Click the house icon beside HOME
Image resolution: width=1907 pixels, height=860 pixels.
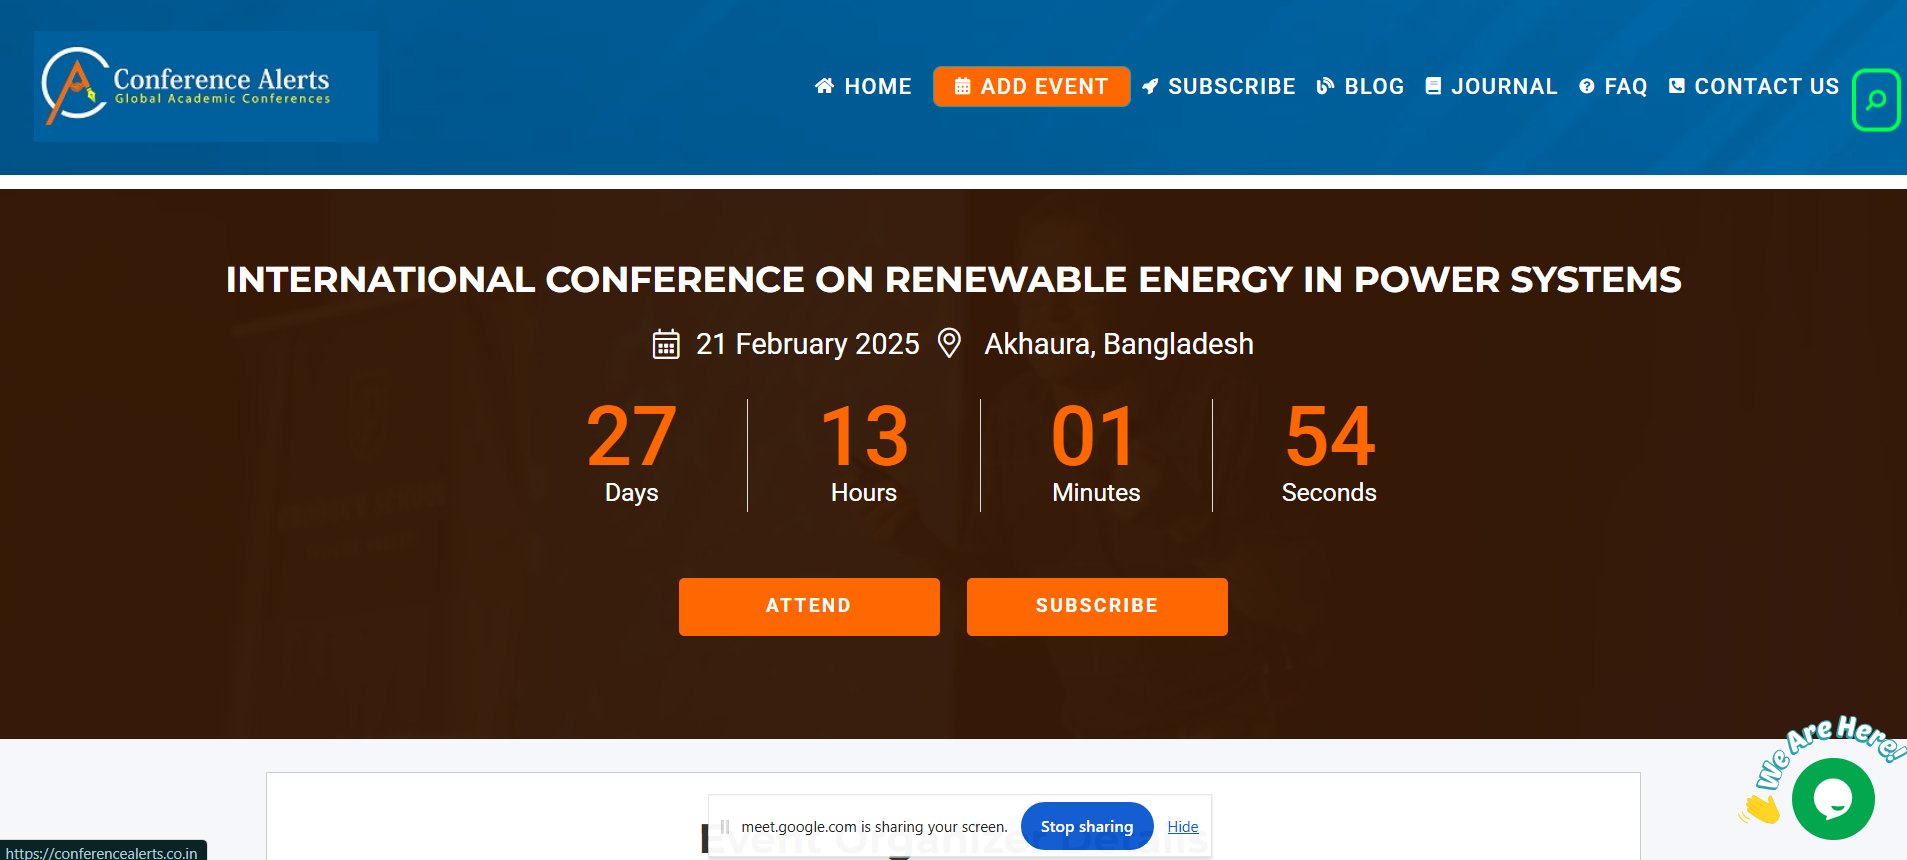click(x=825, y=86)
